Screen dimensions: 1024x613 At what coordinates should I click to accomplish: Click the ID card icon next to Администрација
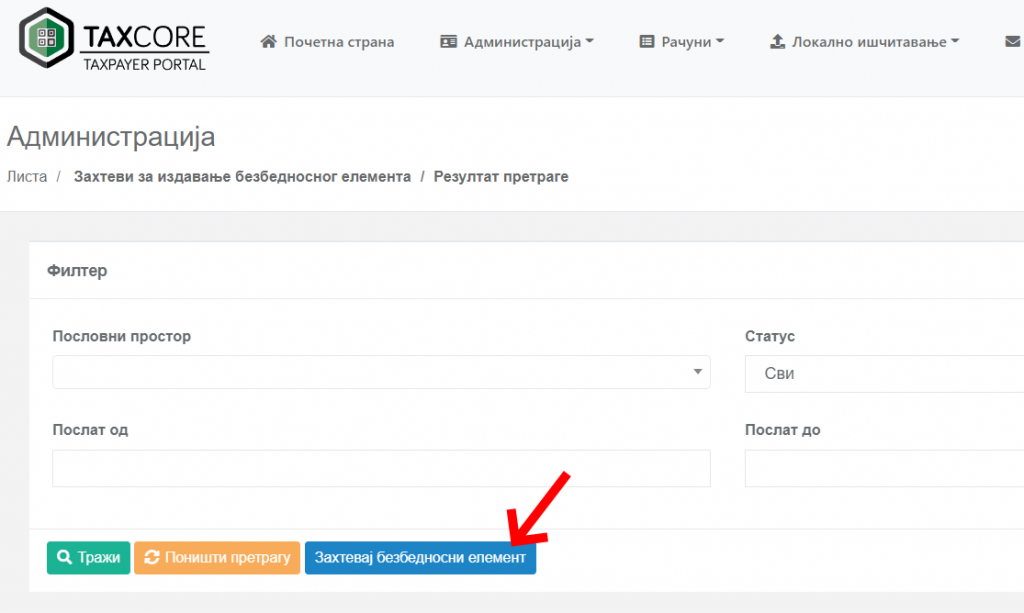pos(450,42)
